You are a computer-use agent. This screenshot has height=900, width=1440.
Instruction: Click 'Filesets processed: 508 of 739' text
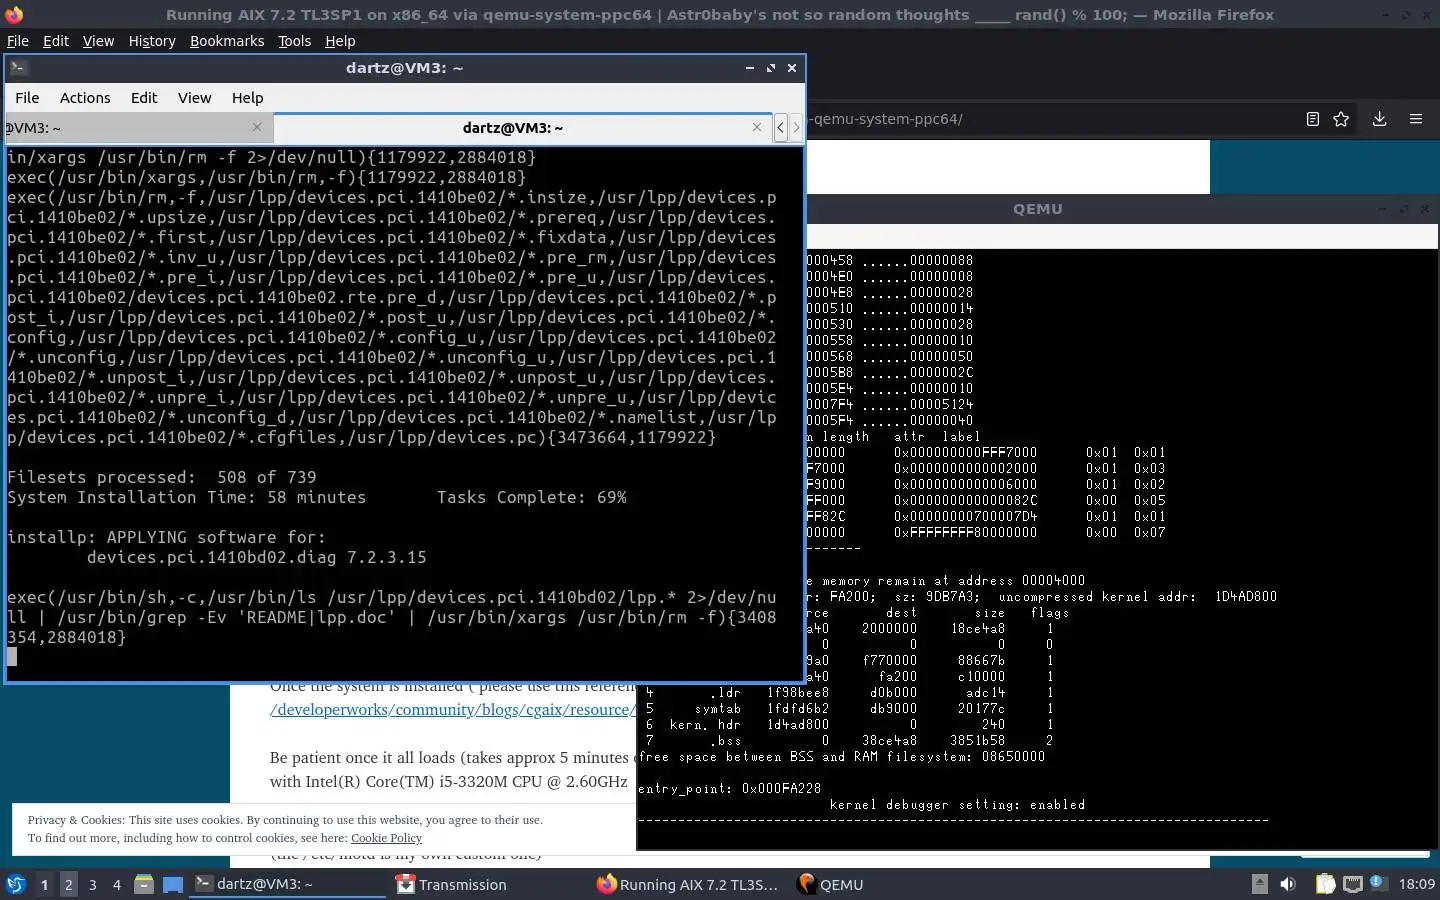tap(161, 477)
